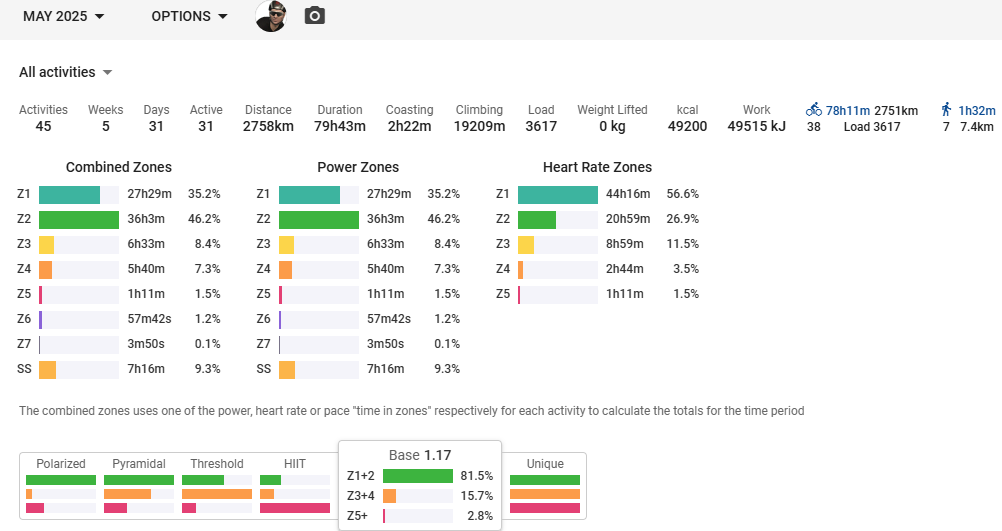
Task: Open the OPTIONS dropdown menu
Action: click(x=189, y=16)
